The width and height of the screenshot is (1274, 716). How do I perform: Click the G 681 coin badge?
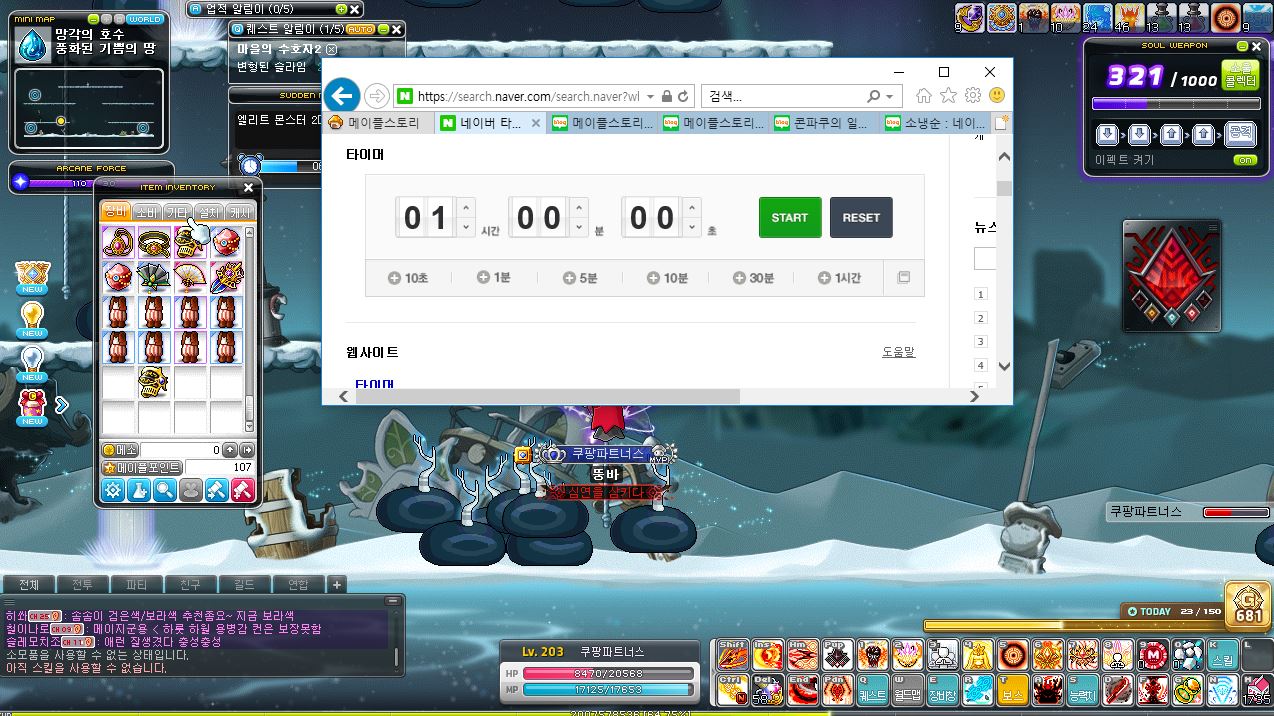pos(1249,605)
